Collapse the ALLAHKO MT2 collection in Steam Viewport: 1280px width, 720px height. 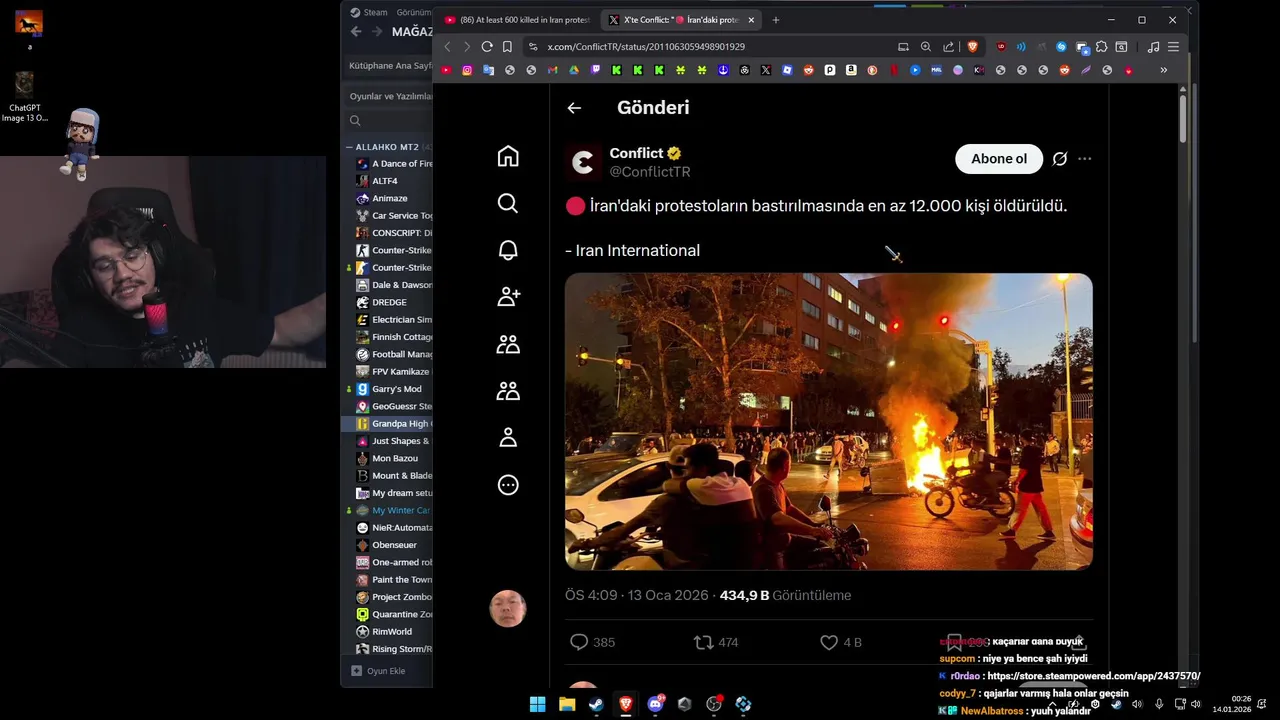click(x=351, y=147)
